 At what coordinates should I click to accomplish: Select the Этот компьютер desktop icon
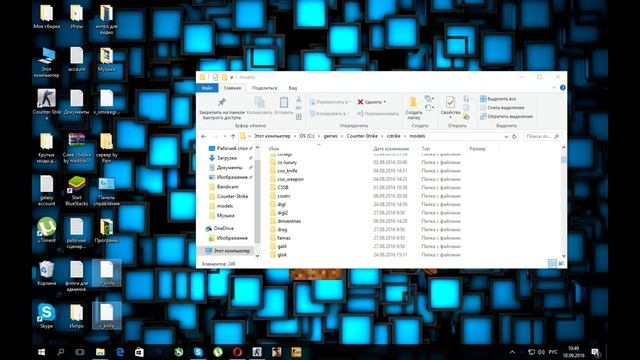pyautogui.click(x=46, y=62)
